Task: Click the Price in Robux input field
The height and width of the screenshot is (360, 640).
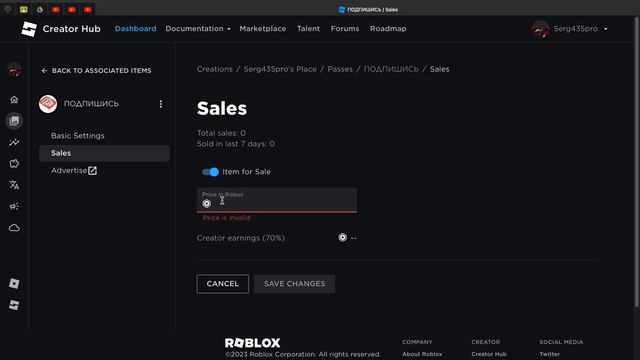Action: (277, 200)
